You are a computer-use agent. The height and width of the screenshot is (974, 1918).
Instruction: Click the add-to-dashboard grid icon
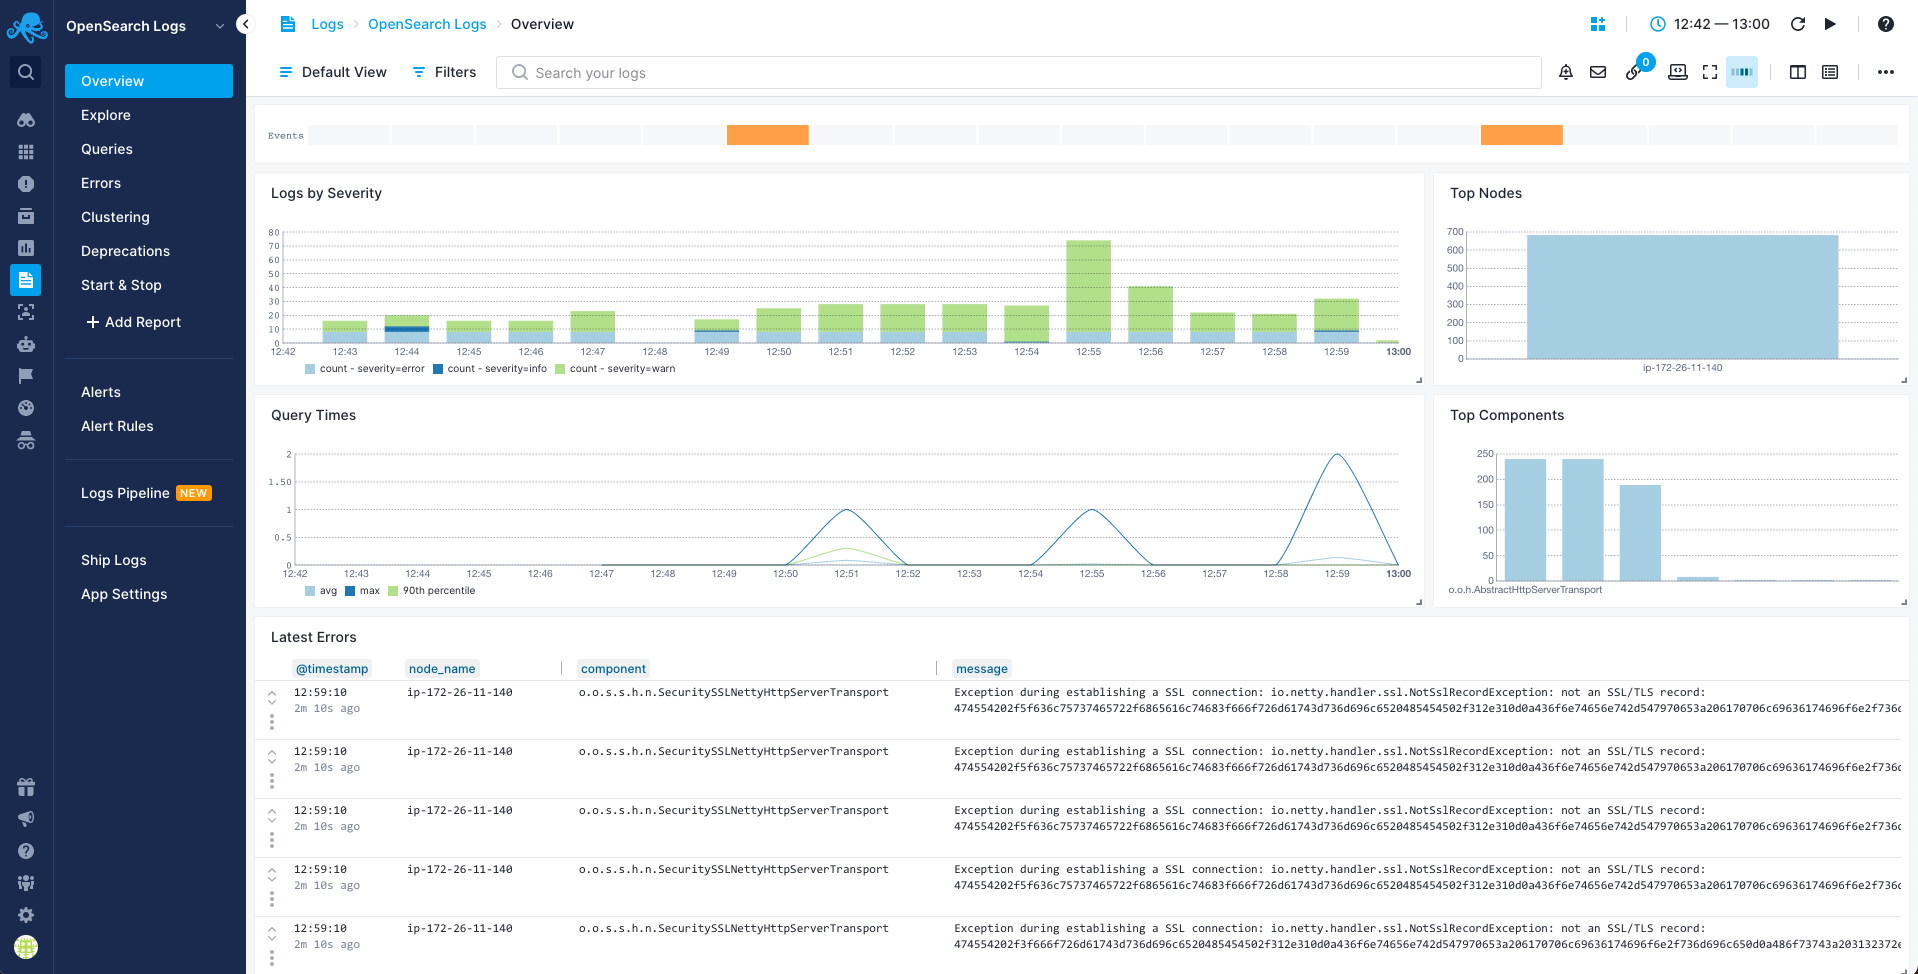click(x=1598, y=24)
